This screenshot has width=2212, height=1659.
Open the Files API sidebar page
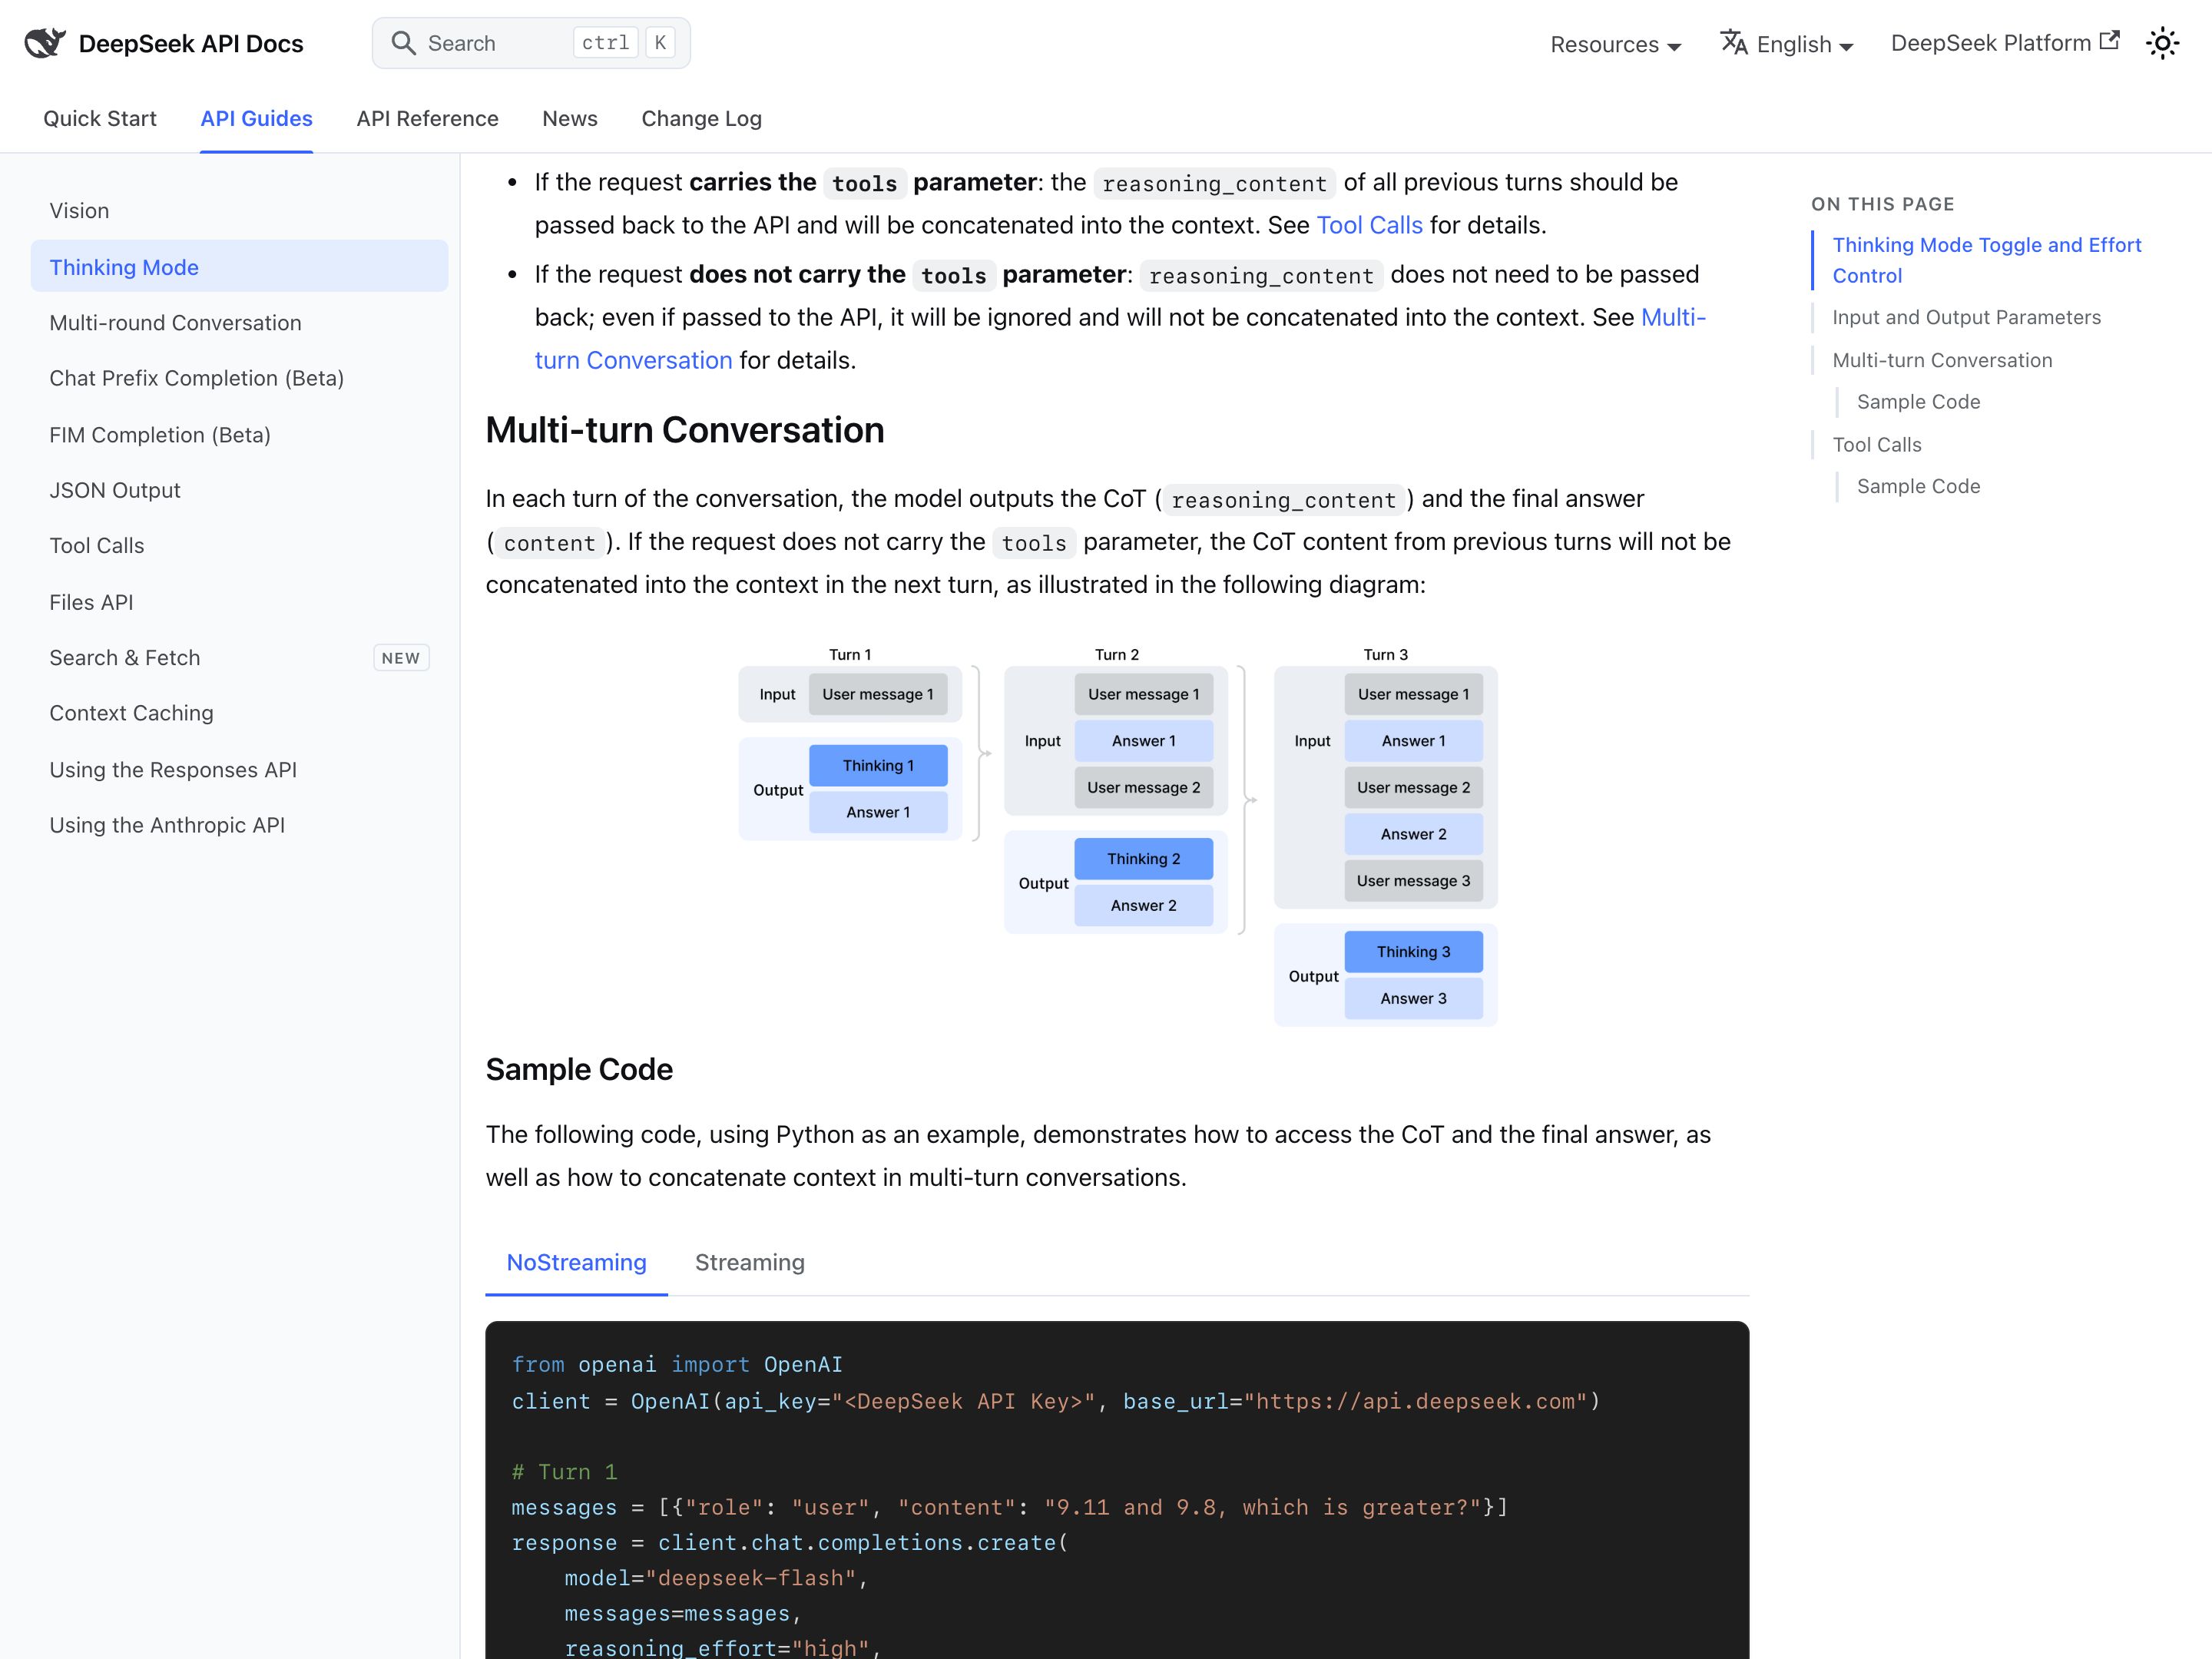coord(239,602)
